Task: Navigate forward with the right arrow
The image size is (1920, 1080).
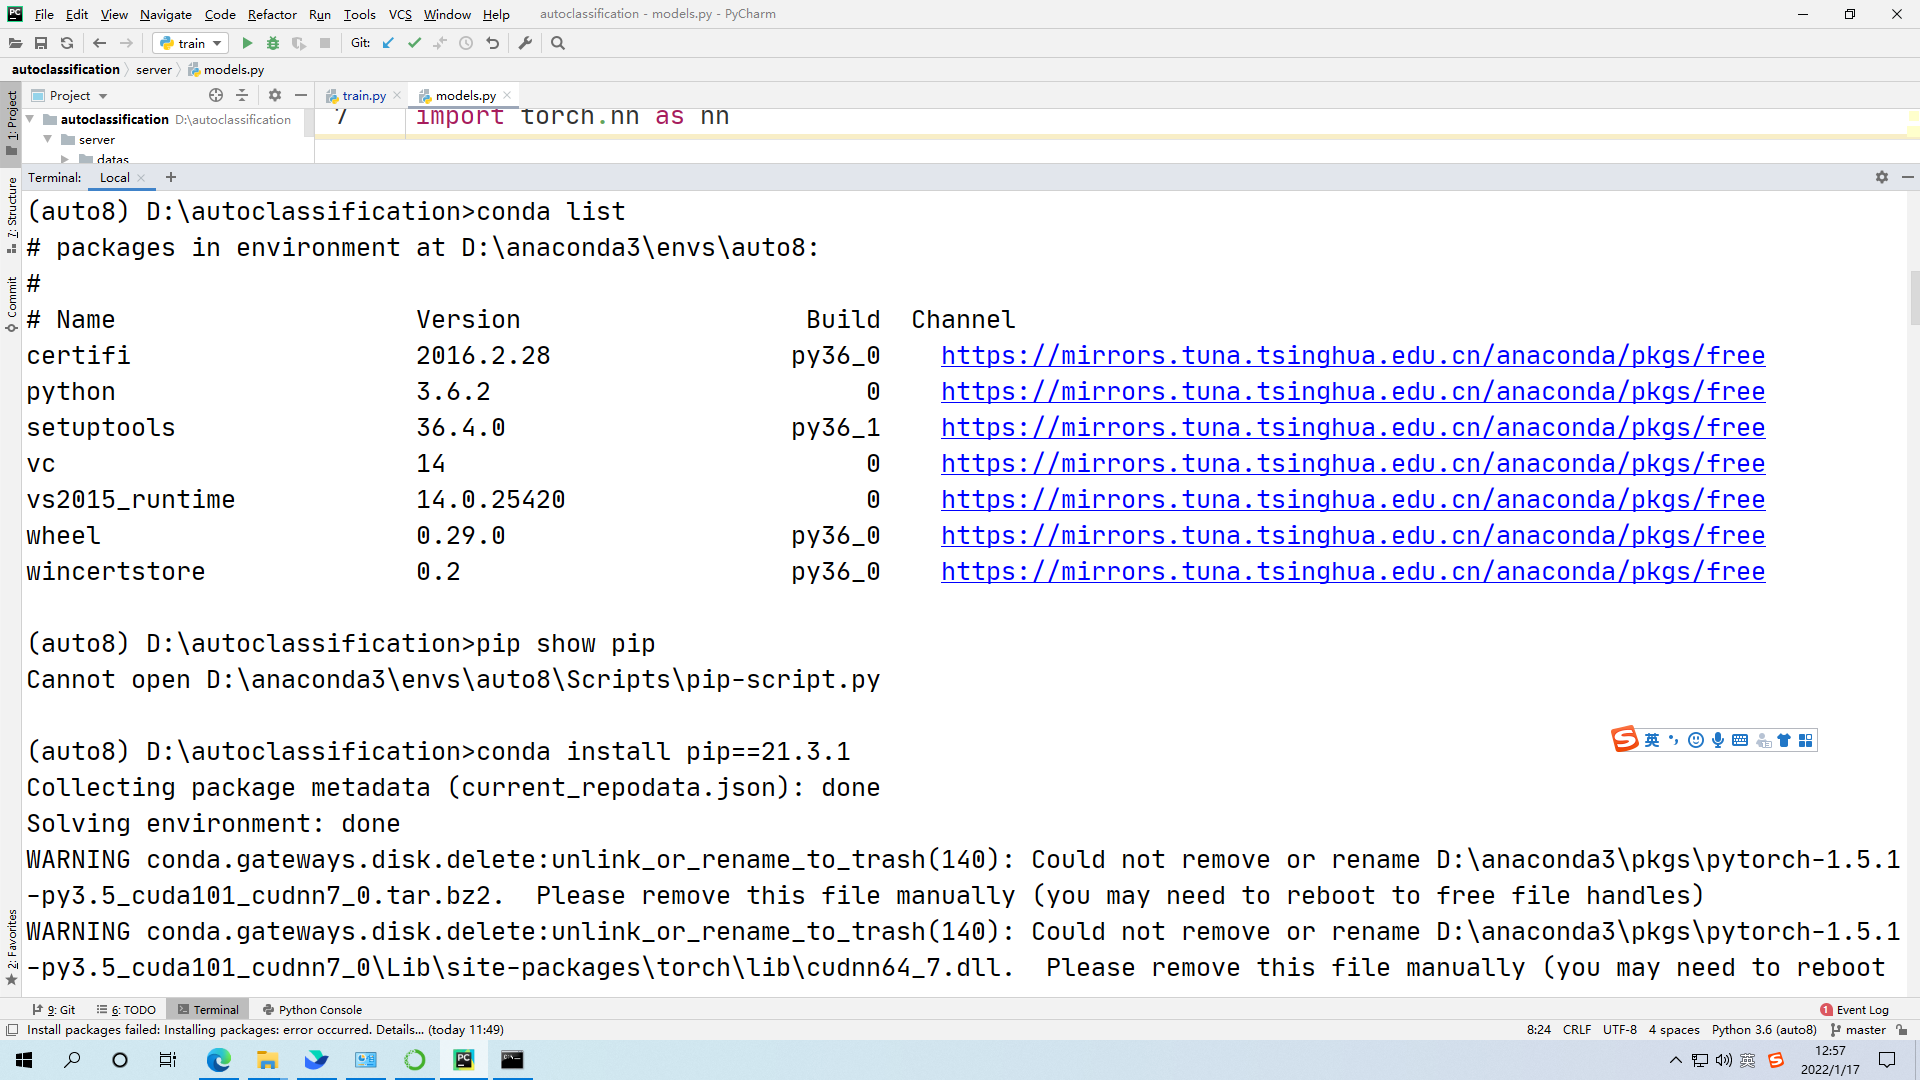Action: [126, 43]
